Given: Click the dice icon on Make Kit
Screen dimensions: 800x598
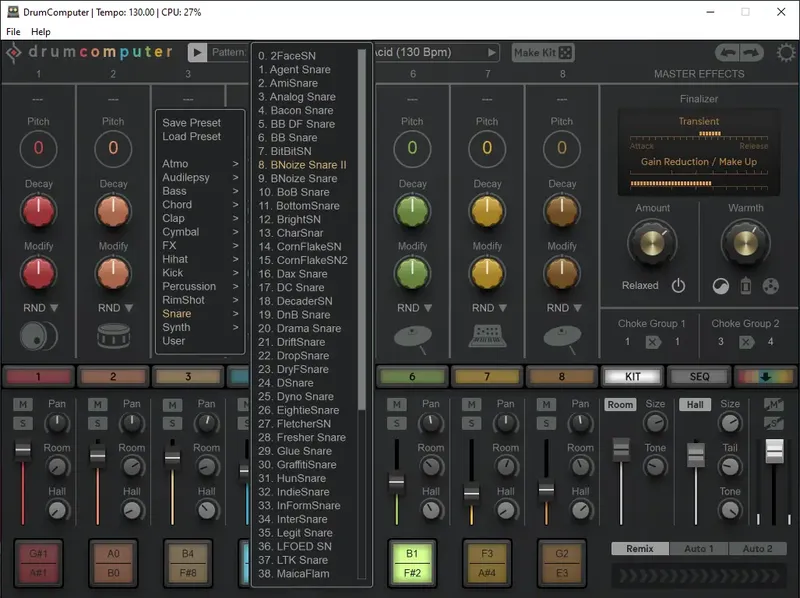Looking at the screenshot, I should pyautogui.click(x=567, y=52).
